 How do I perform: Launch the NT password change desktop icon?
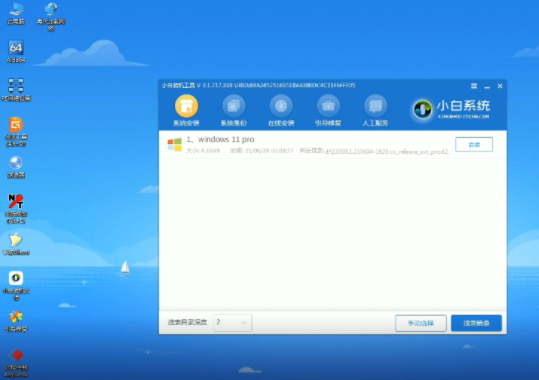point(16,208)
